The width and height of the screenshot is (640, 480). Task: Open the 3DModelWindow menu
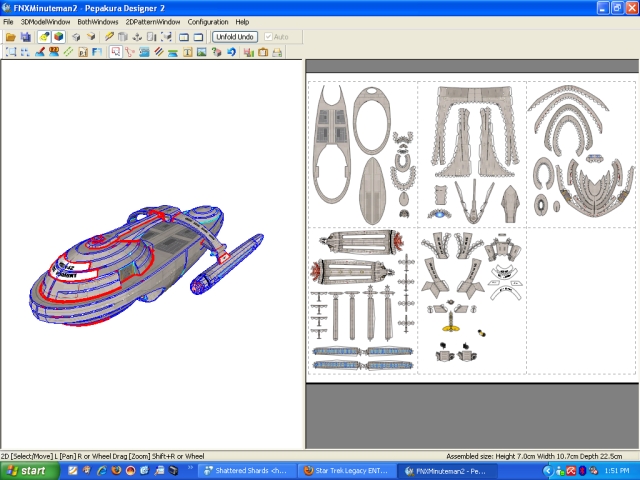(45, 22)
